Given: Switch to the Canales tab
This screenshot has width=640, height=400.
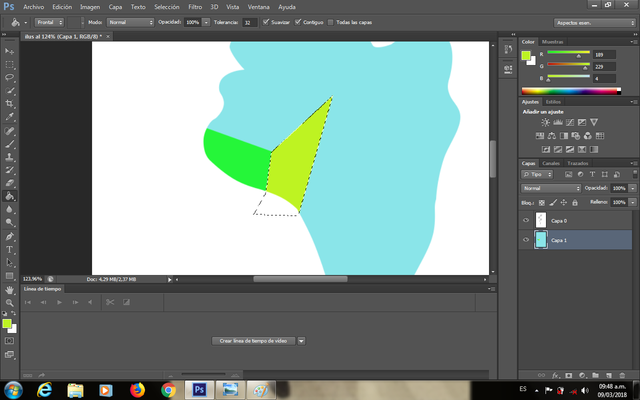Looking at the screenshot, I should point(551,163).
